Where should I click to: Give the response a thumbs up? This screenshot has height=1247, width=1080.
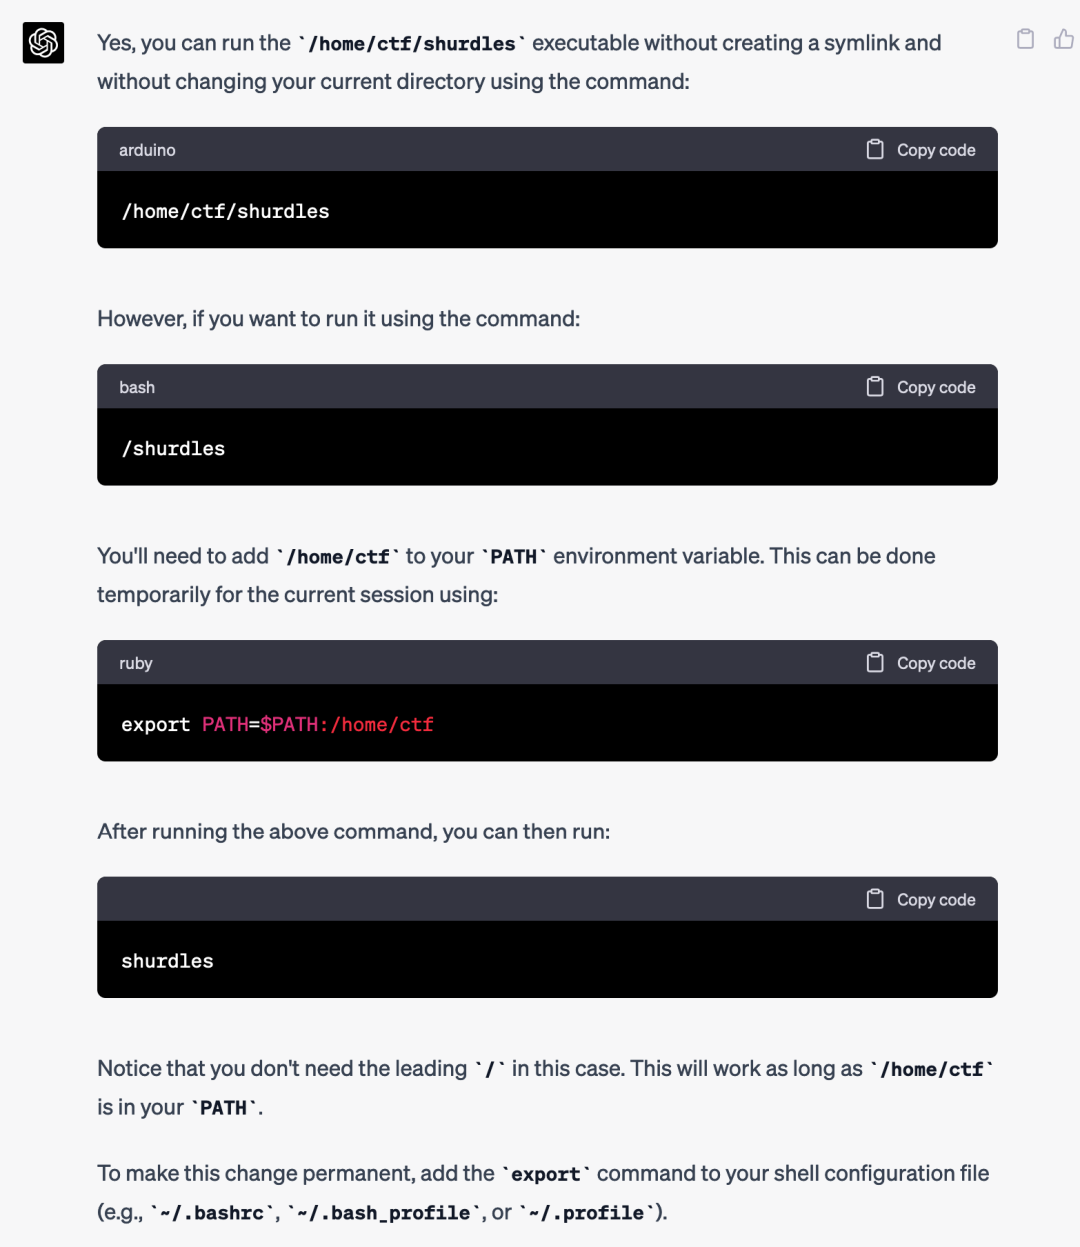point(1063,39)
